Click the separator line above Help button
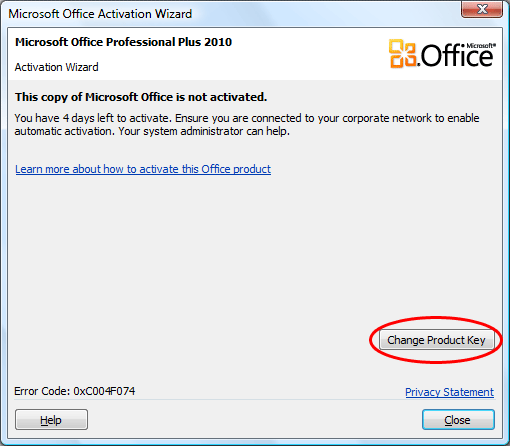This screenshot has height=446, width=510. point(254,400)
